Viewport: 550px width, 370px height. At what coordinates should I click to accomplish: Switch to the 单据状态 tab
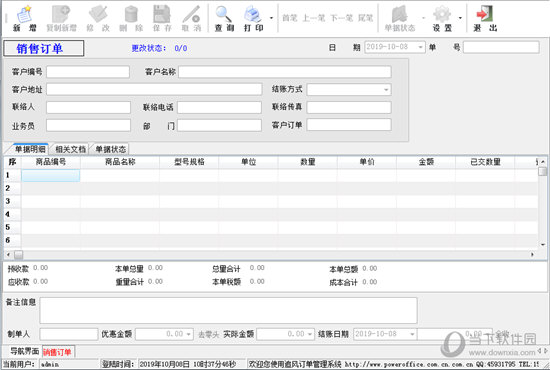(x=110, y=149)
